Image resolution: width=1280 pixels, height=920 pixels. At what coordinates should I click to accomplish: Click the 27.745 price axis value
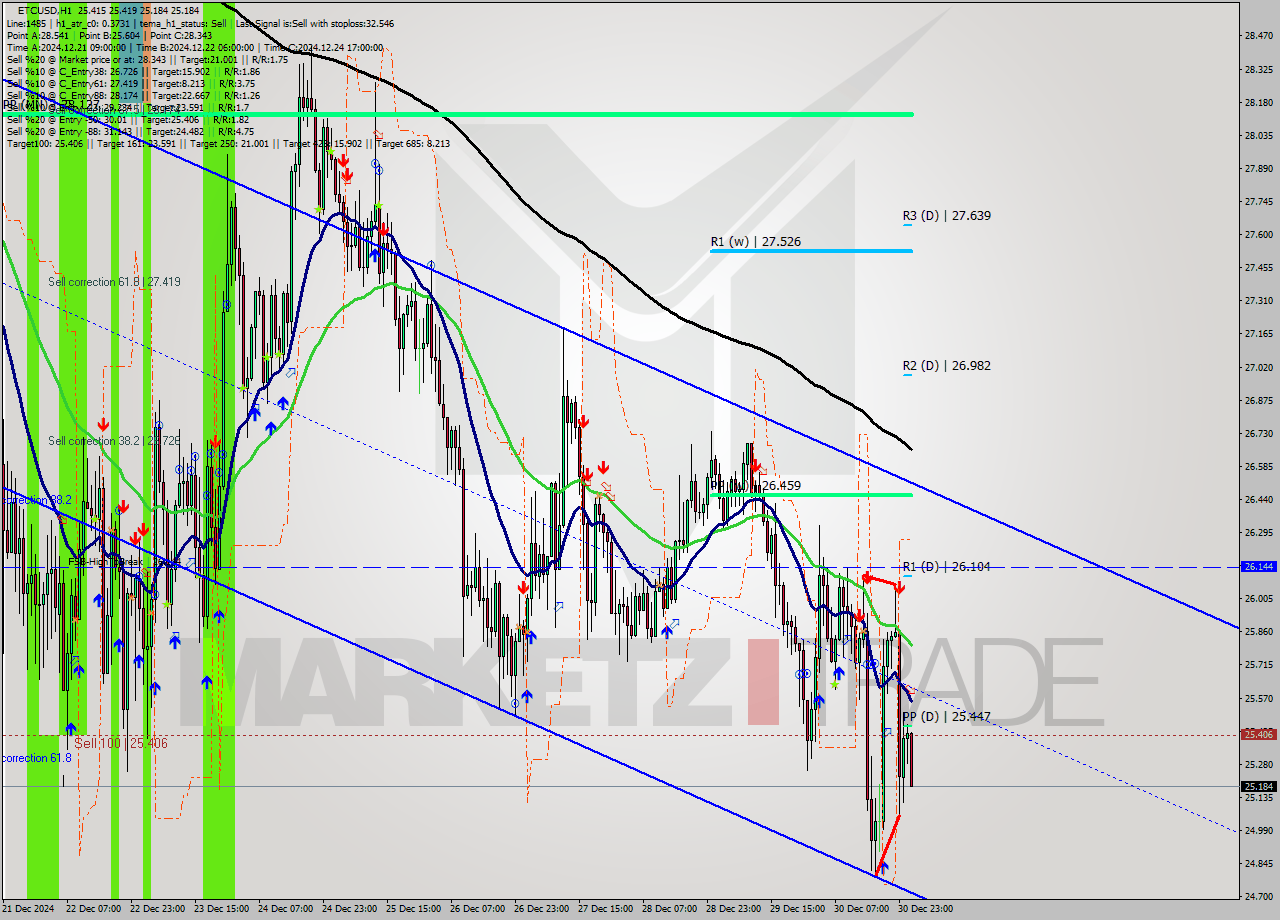point(1258,201)
